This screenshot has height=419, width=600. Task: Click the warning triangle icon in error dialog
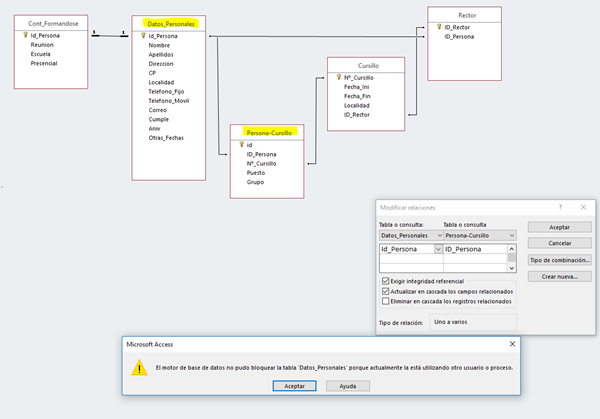140,367
